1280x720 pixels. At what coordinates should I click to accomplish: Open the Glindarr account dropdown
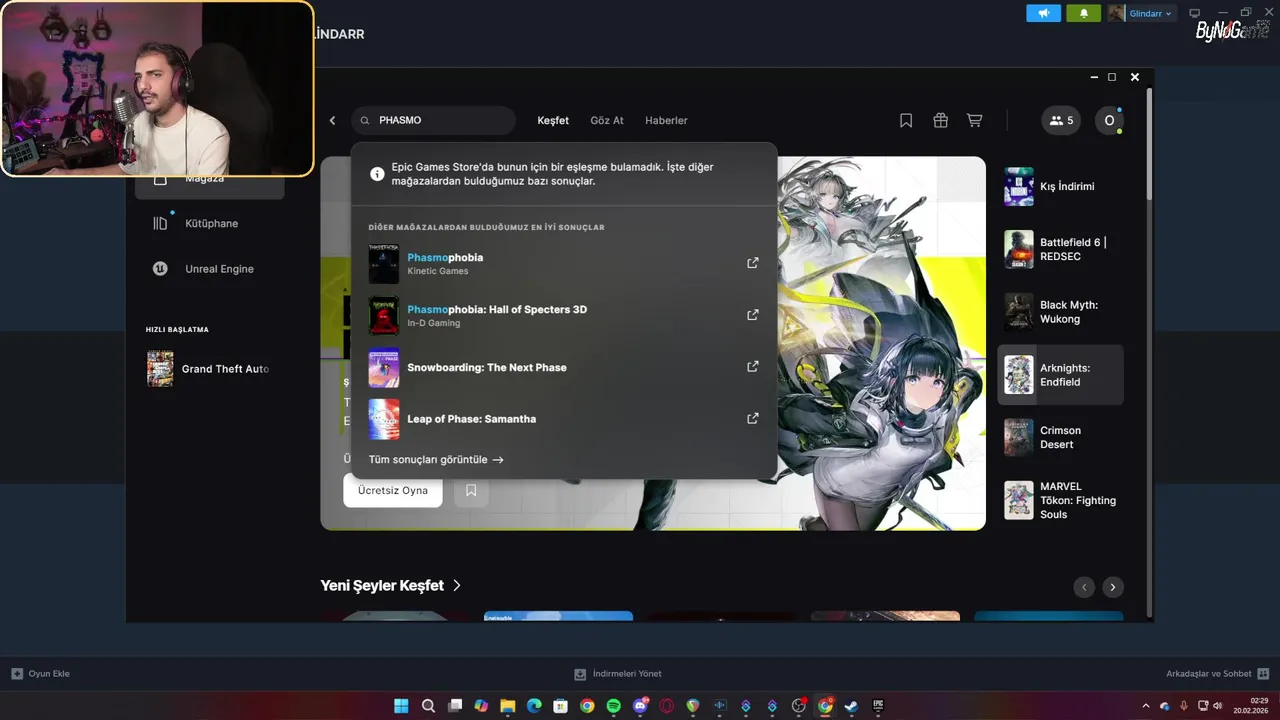(1142, 13)
